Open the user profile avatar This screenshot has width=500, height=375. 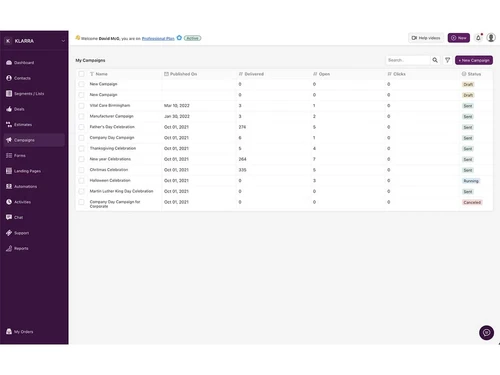(x=491, y=38)
